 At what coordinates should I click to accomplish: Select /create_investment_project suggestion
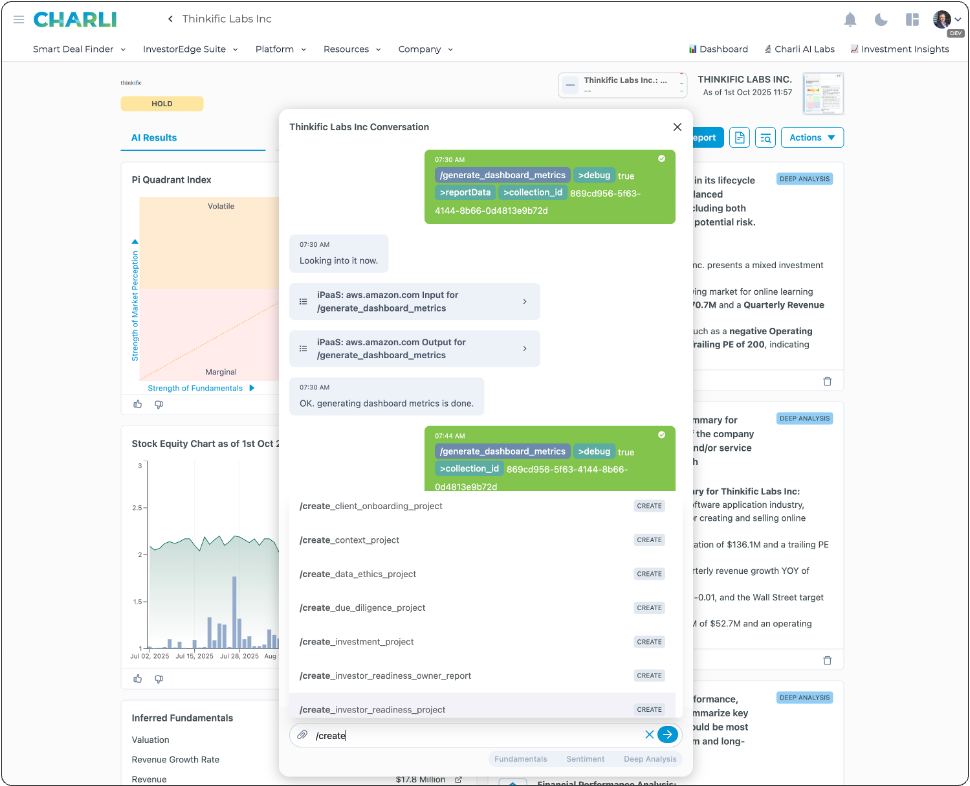pyautogui.click(x=482, y=642)
